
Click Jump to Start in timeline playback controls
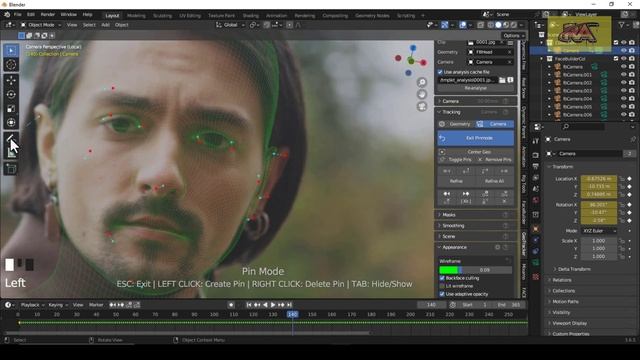(x=249, y=305)
